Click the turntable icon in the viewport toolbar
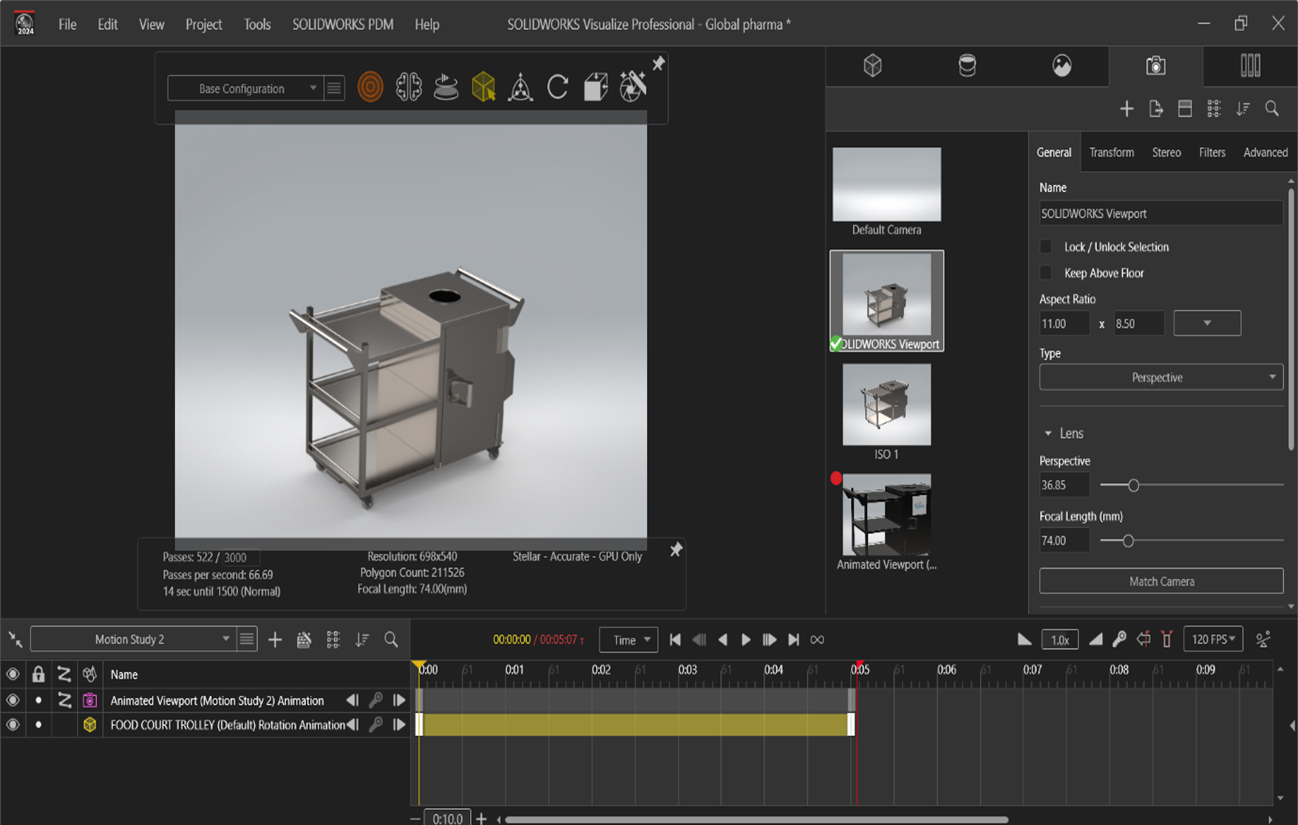The image size is (1298, 825). click(446, 88)
